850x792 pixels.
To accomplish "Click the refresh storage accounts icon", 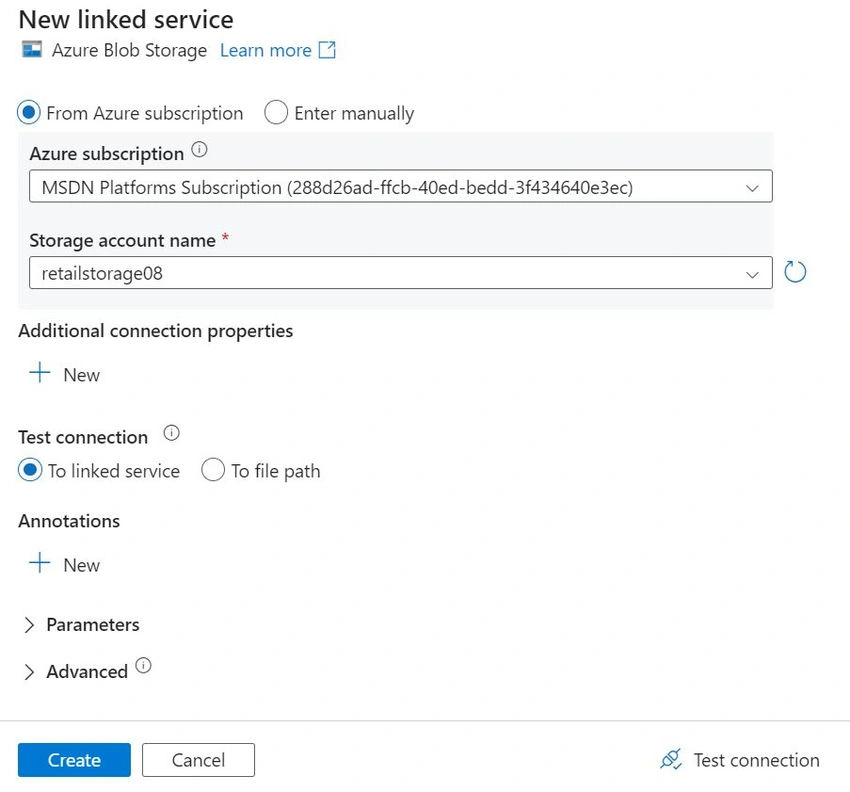I will 795,272.
